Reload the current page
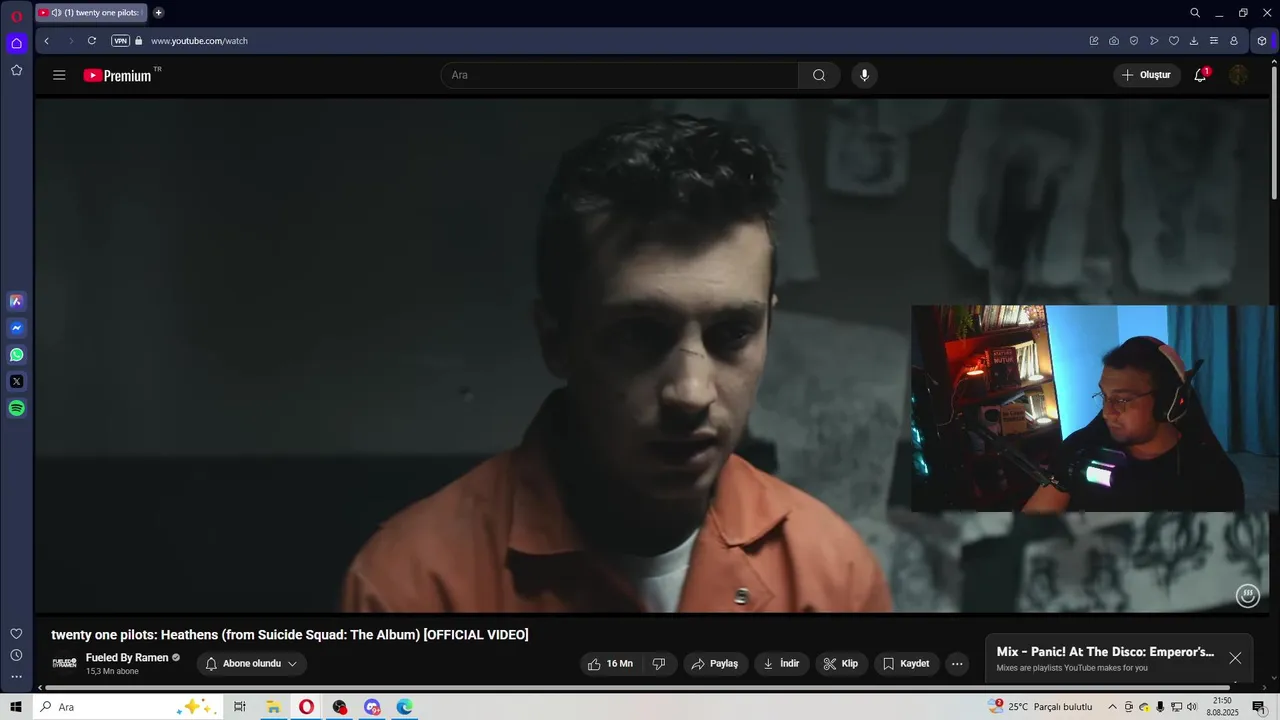This screenshot has height=720, width=1280. click(x=92, y=41)
